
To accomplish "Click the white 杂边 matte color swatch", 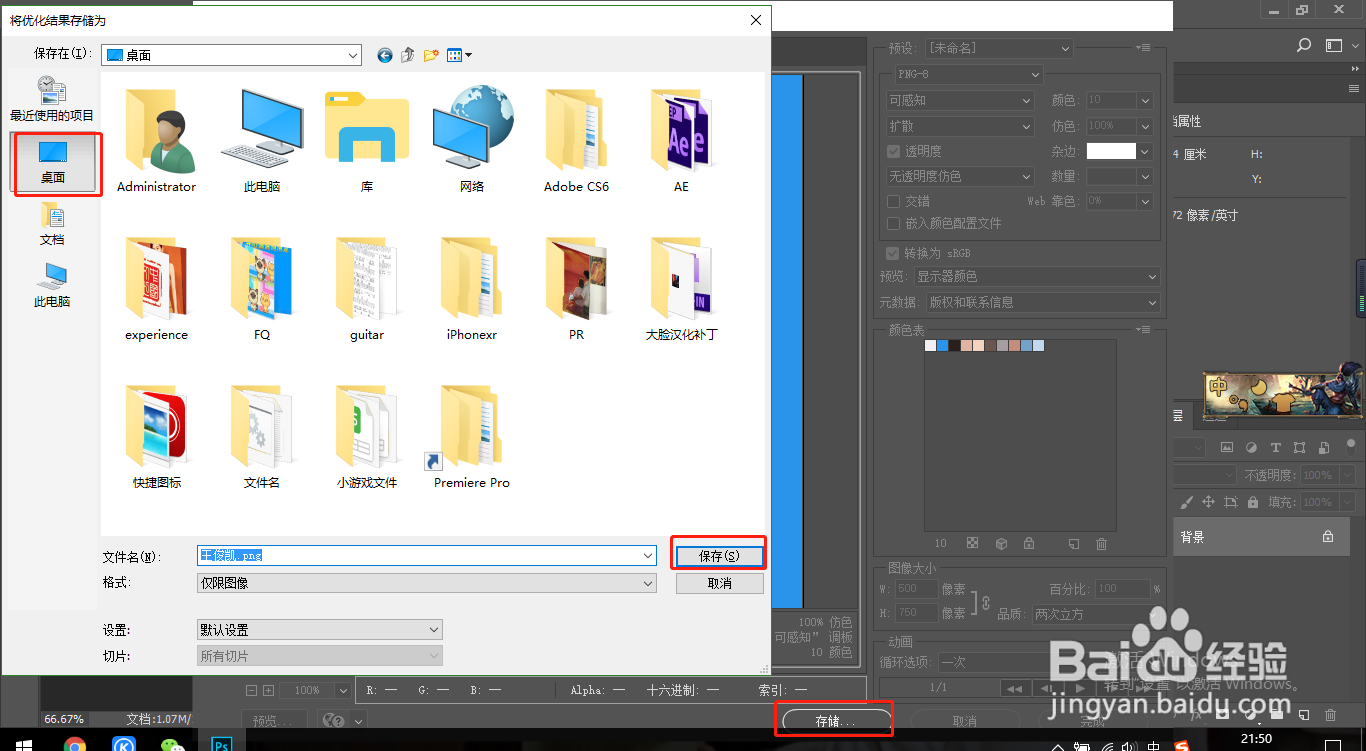I will tap(1111, 151).
